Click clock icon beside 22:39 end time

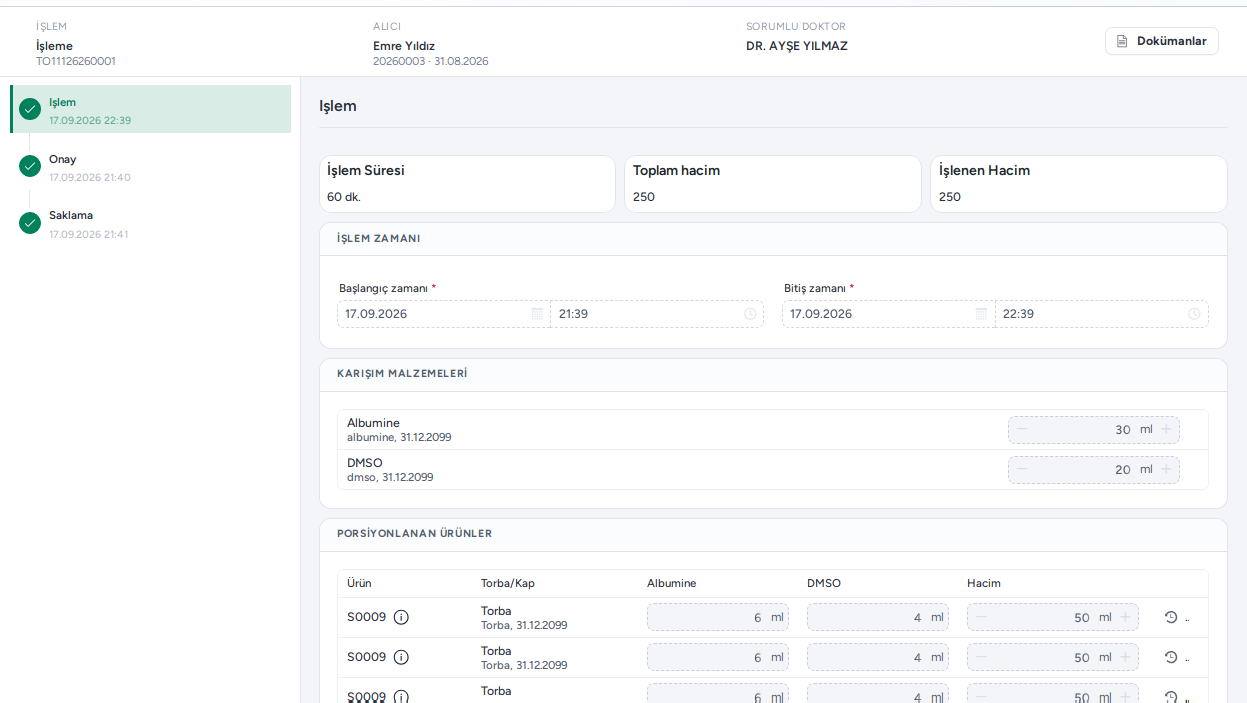pyautogui.click(x=1194, y=314)
